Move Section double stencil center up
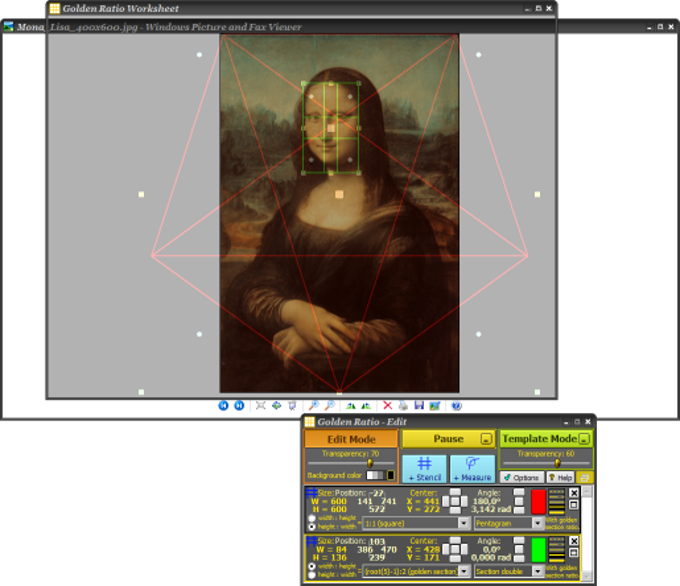Viewport: 680px width, 586px height. click(455, 541)
